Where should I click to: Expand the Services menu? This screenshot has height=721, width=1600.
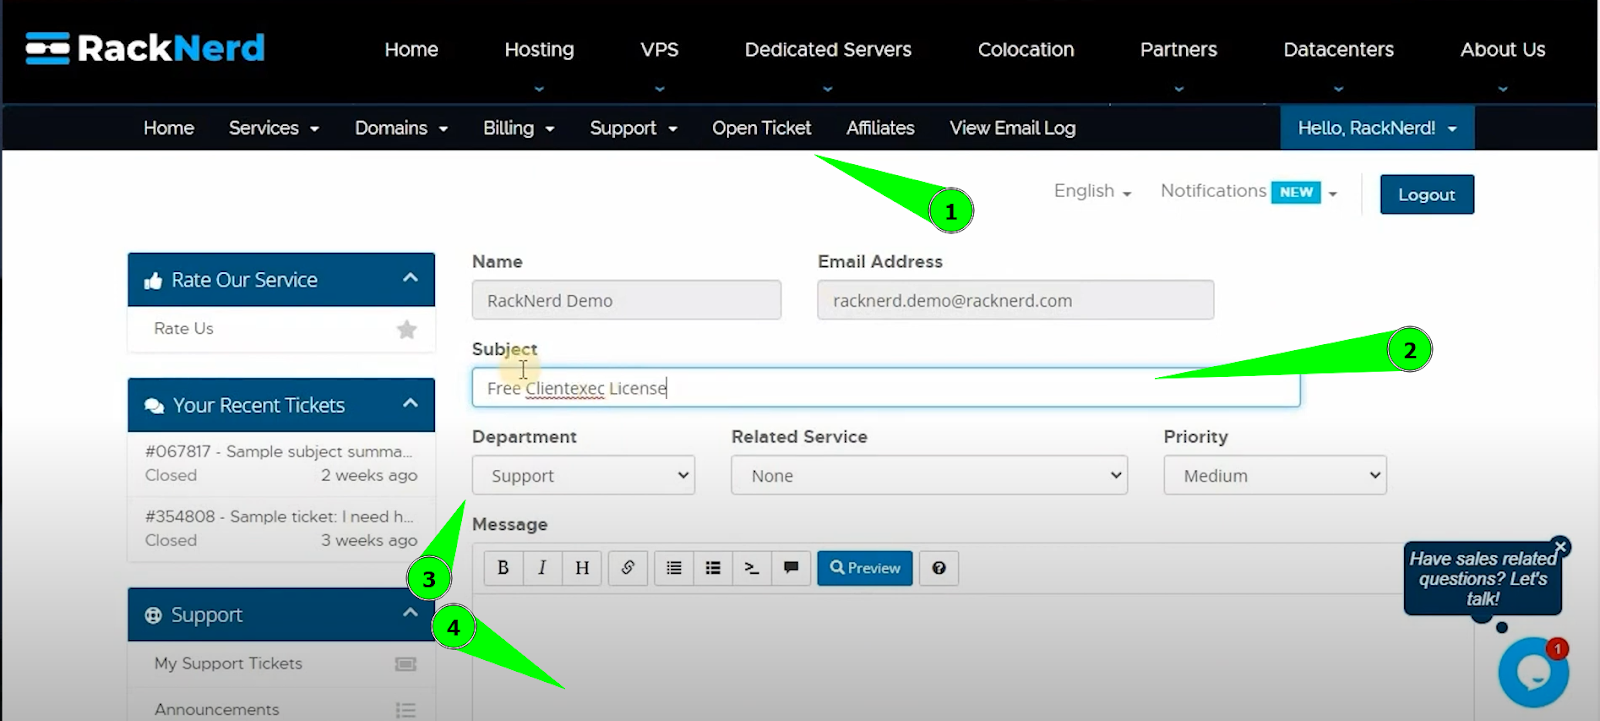[x=273, y=128]
